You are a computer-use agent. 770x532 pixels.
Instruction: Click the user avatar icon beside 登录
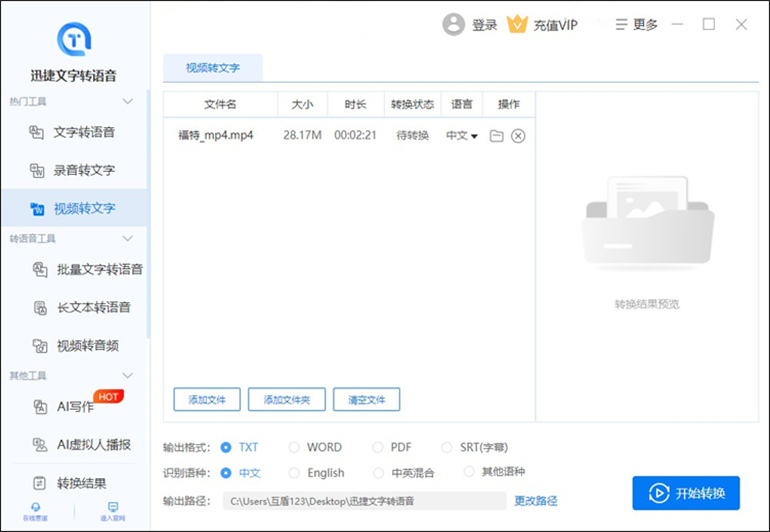(x=453, y=24)
